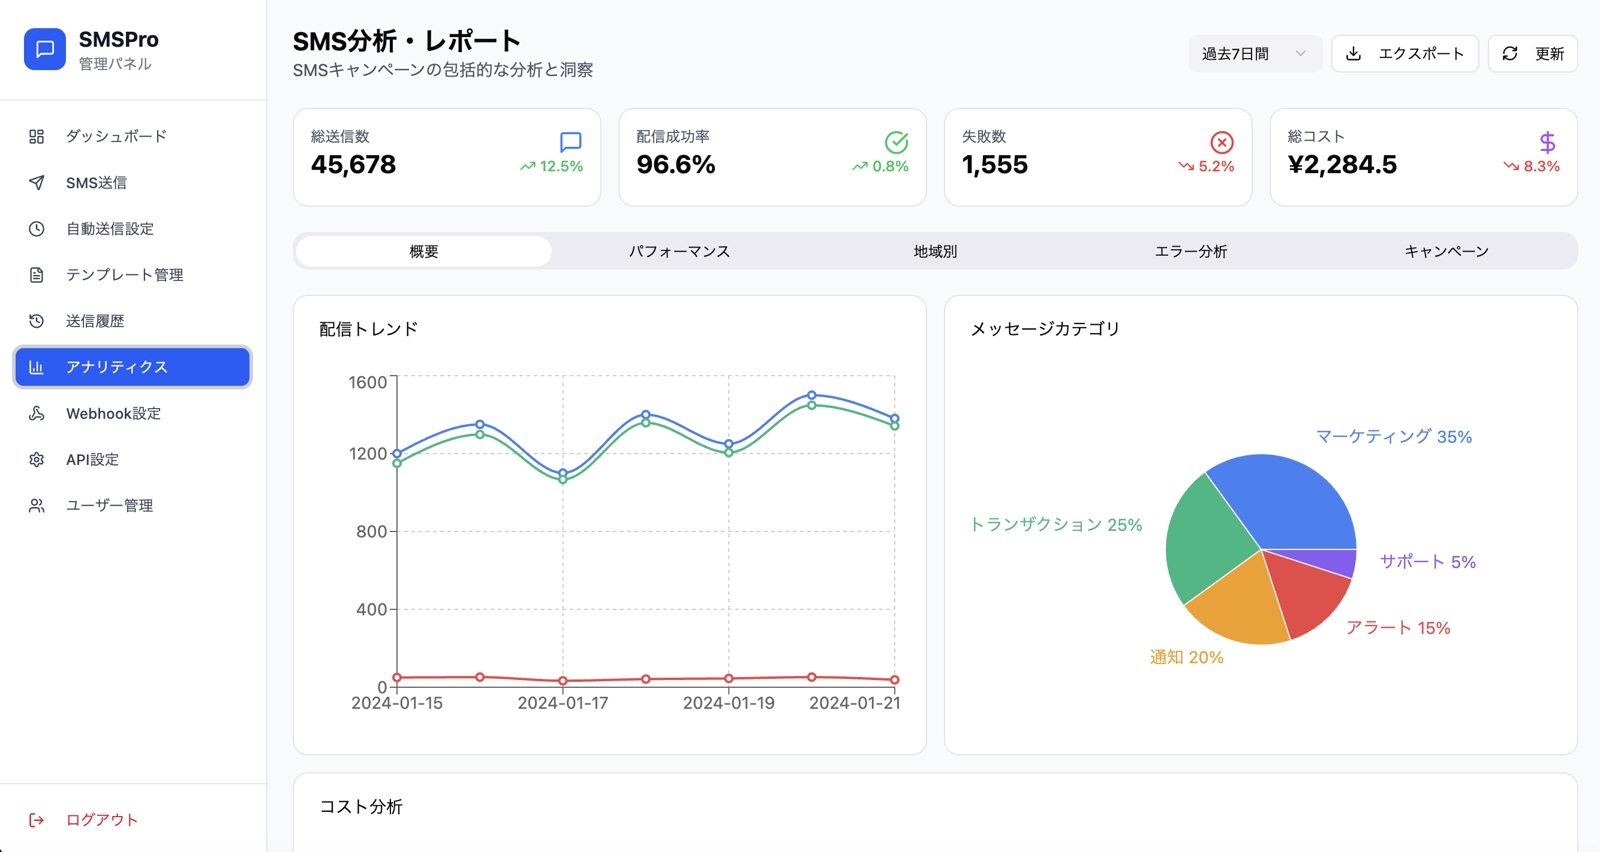Click the API設定 gear icon
Image resolution: width=1600 pixels, height=852 pixels.
(37, 460)
